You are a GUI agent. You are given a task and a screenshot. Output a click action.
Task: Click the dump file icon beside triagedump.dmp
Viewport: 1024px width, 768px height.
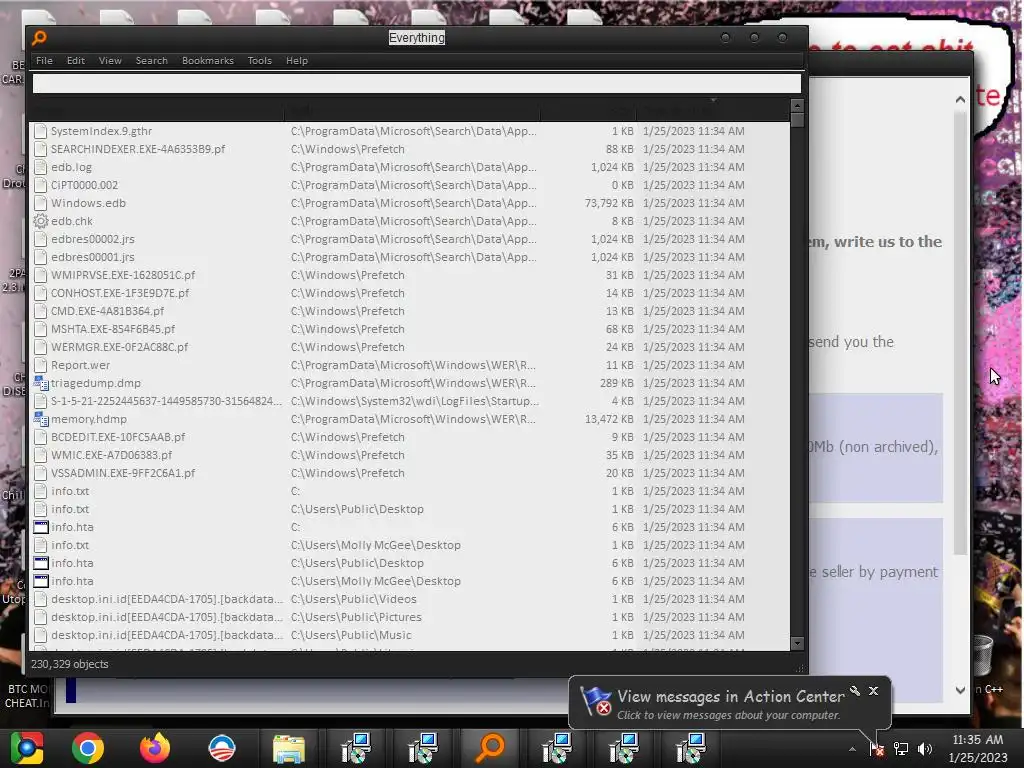(x=40, y=383)
